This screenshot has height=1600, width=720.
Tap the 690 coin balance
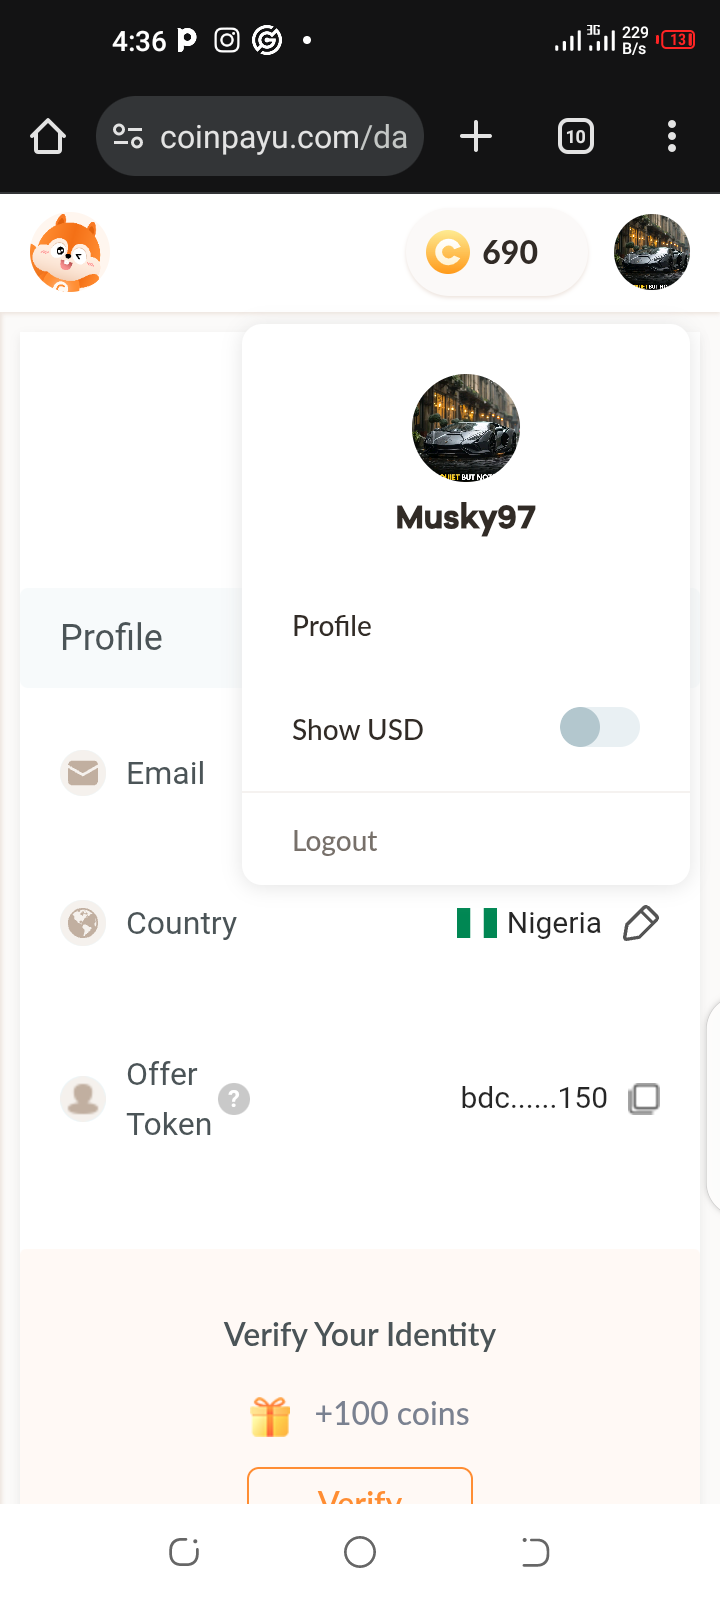[496, 252]
